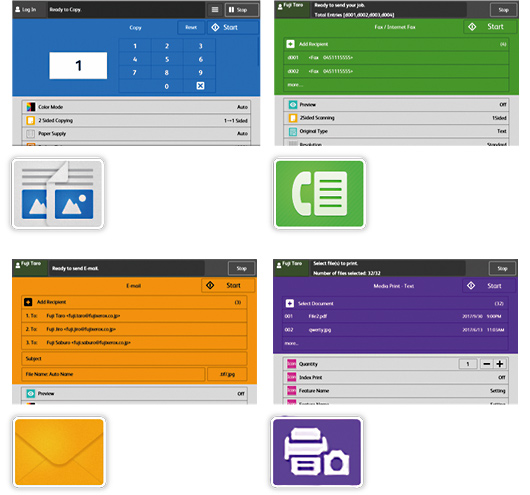Toggle fax Preview setting
The image size is (530, 495).
396,104
